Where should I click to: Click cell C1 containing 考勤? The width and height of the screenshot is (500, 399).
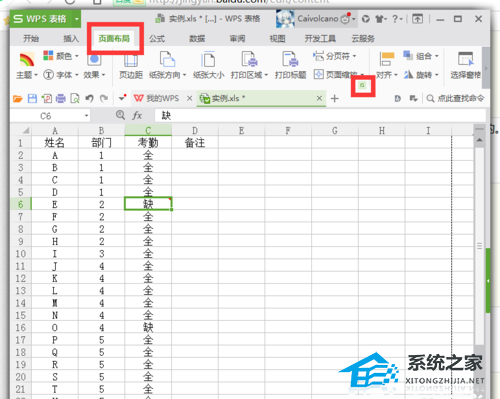click(148, 143)
